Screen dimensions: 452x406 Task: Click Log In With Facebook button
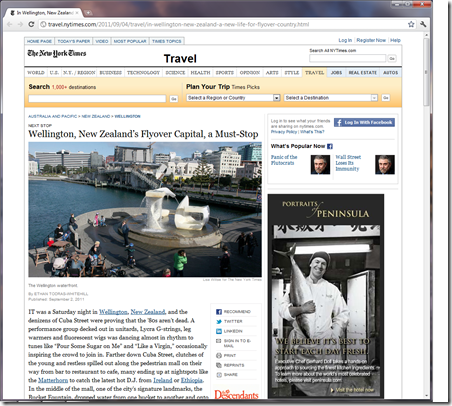pos(364,122)
